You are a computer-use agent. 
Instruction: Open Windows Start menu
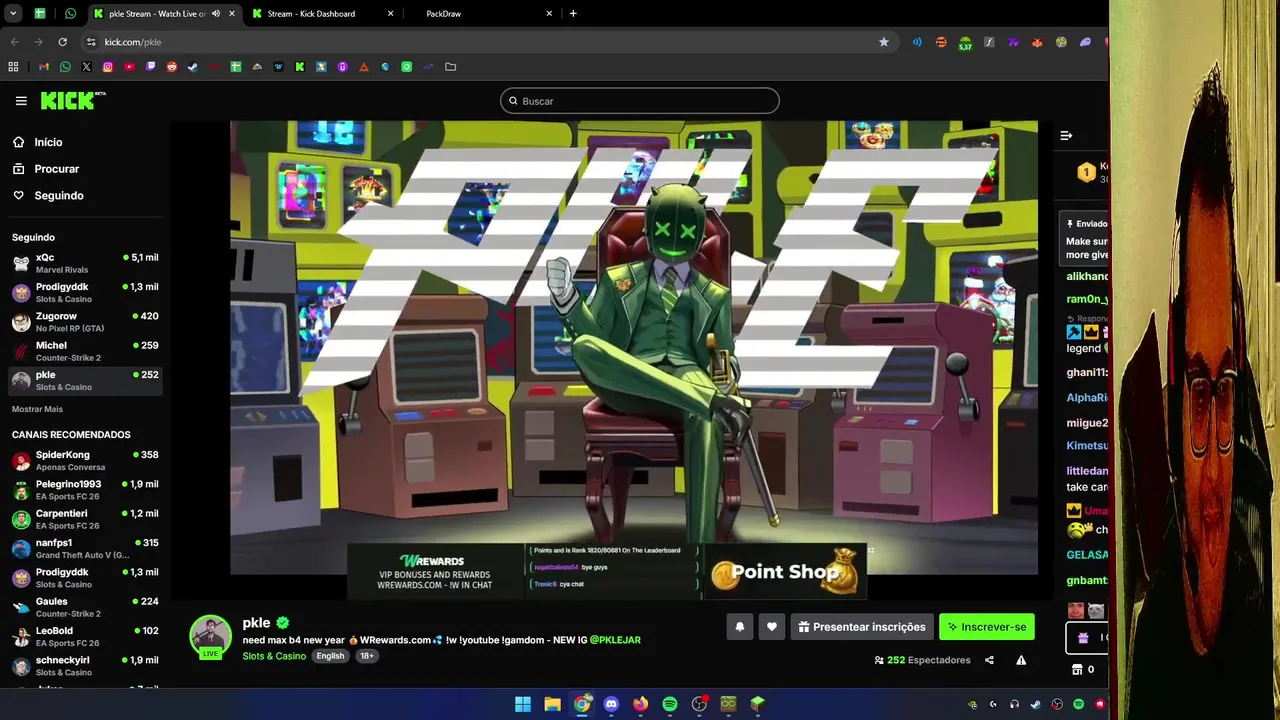(523, 704)
